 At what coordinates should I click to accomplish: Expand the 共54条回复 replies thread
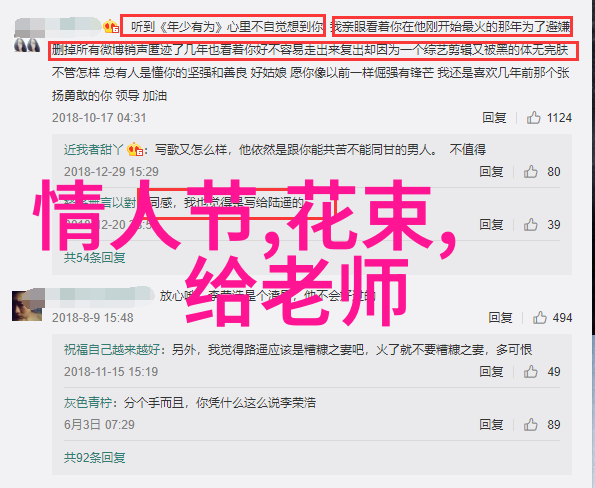pos(94,258)
